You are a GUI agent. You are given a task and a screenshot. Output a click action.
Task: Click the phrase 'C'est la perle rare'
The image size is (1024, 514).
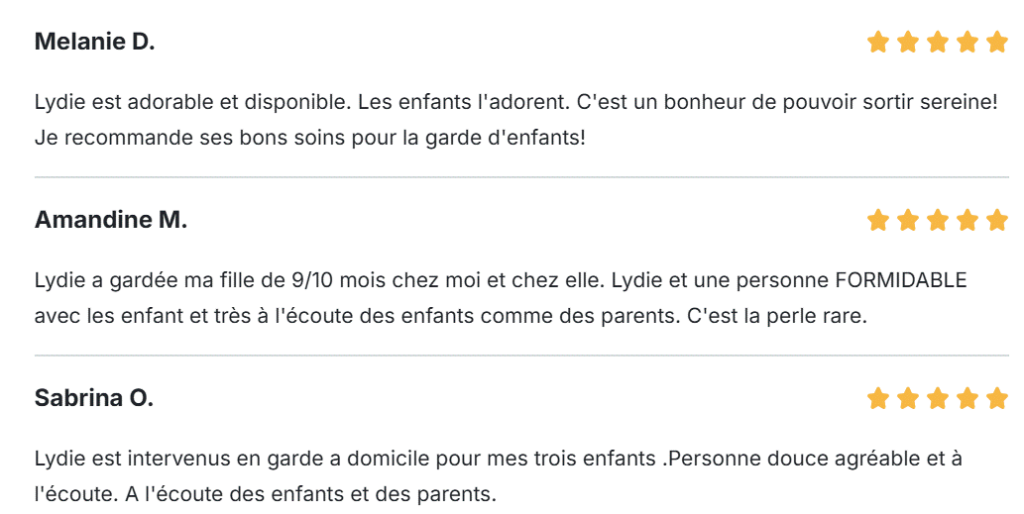(776, 317)
